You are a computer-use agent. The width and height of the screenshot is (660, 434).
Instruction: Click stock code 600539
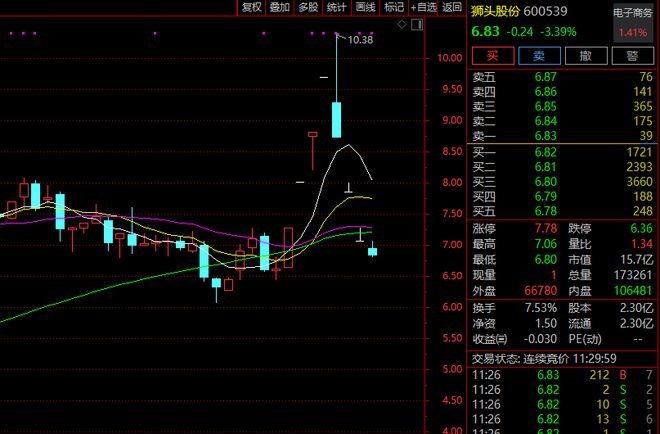pyautogui.click(x=546, y=11)
